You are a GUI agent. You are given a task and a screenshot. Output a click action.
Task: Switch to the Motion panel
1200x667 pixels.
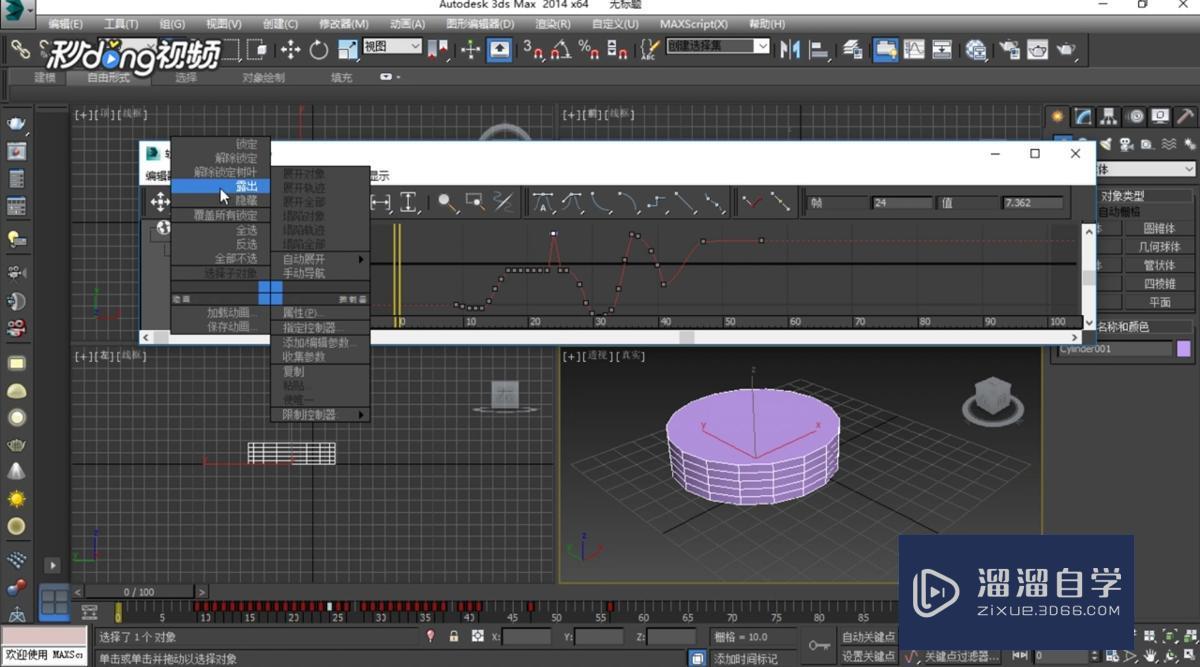coord(1135,115)
